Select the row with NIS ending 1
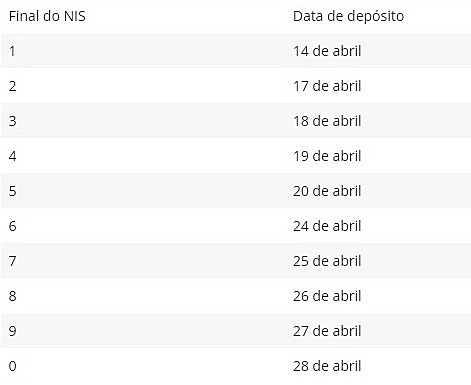This screenshot has width=471, height=385. coord(236,51)
